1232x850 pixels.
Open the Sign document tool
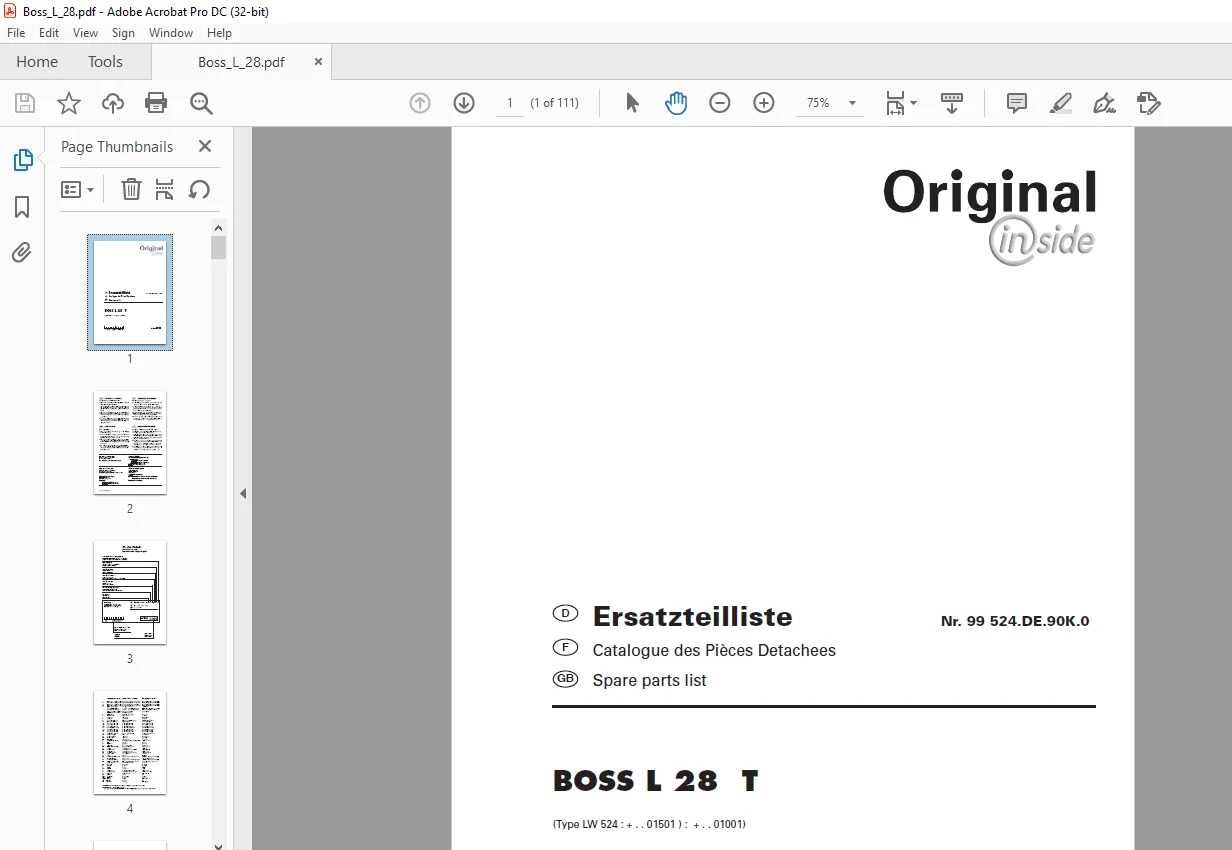pyautogui.click(x=1104, y=103)
